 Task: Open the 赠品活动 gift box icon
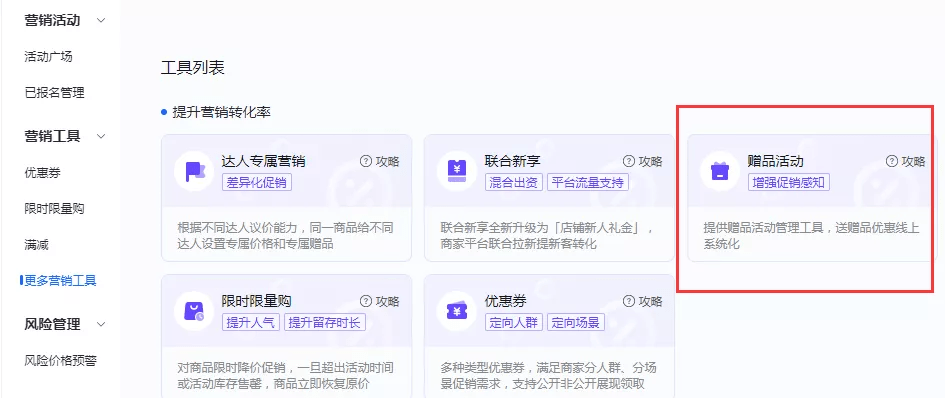tap(719, 171)
